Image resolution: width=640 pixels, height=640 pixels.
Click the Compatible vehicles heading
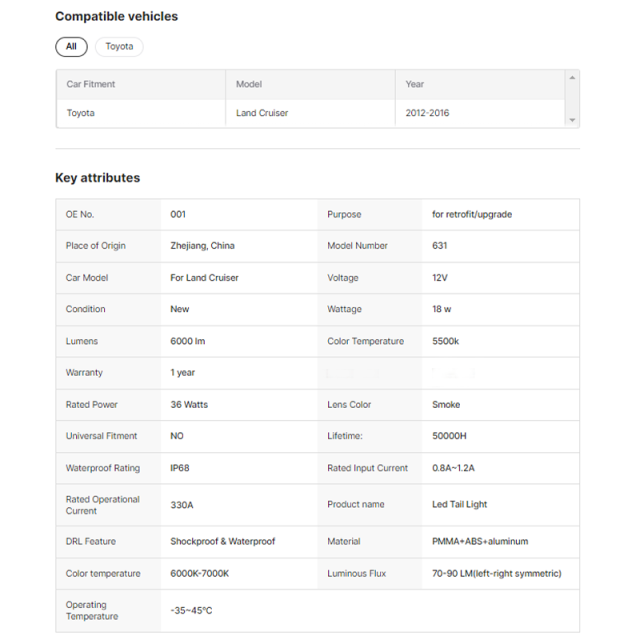(x=116, y=16)
